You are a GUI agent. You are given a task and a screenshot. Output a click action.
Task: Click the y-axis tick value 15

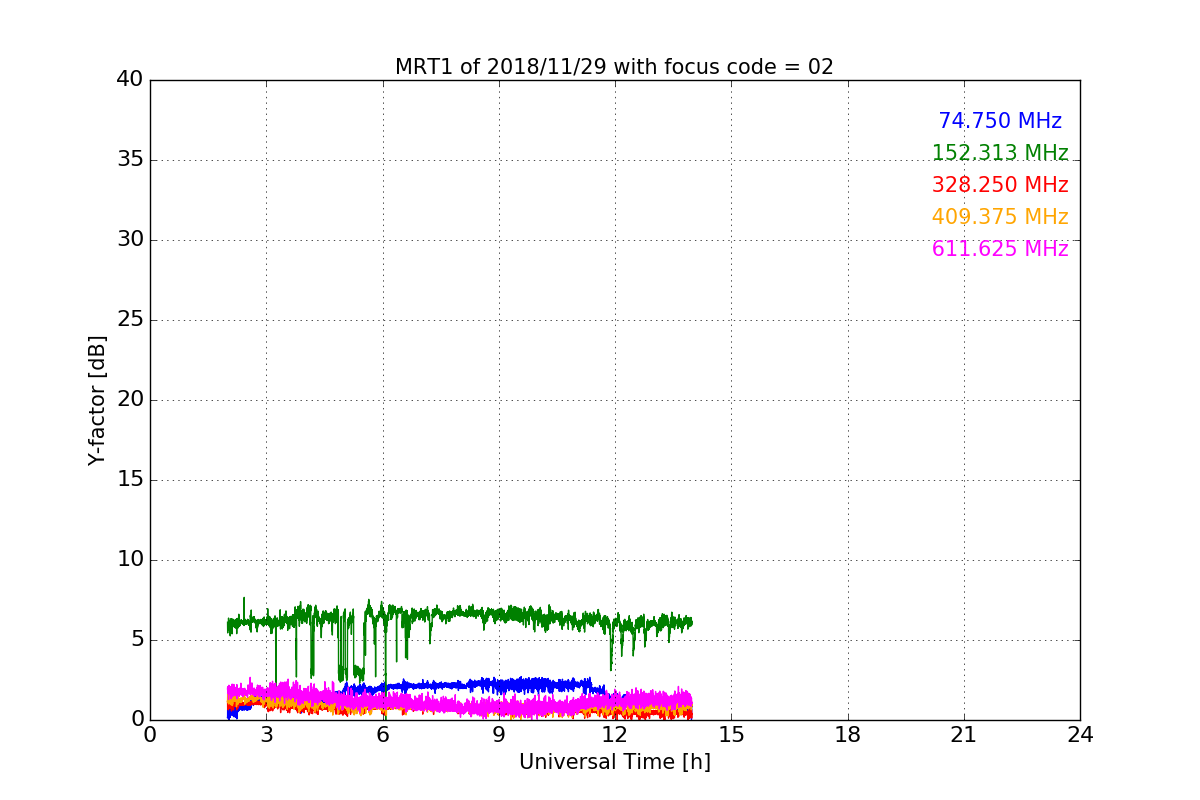point(130,480)
